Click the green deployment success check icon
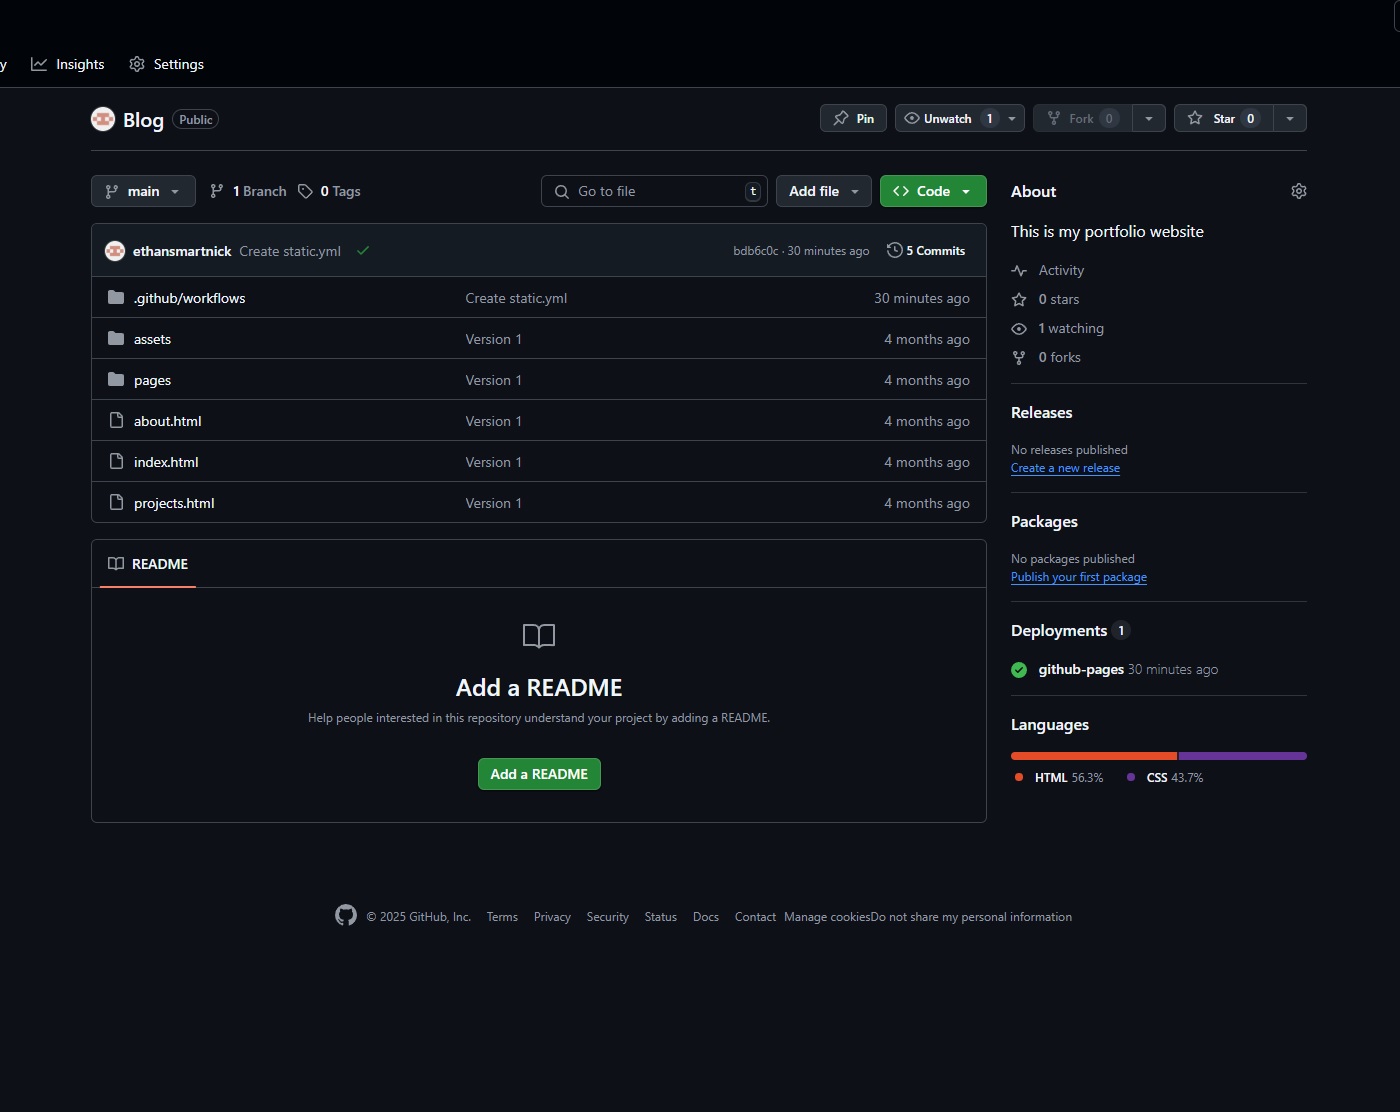Viewport: 1400px width, 1112px height. 1019,670
